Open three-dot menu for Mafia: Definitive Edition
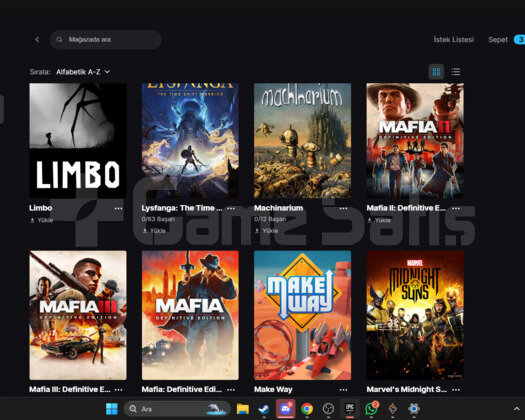Screen dimensions: 525x420 tap(231, 390)
